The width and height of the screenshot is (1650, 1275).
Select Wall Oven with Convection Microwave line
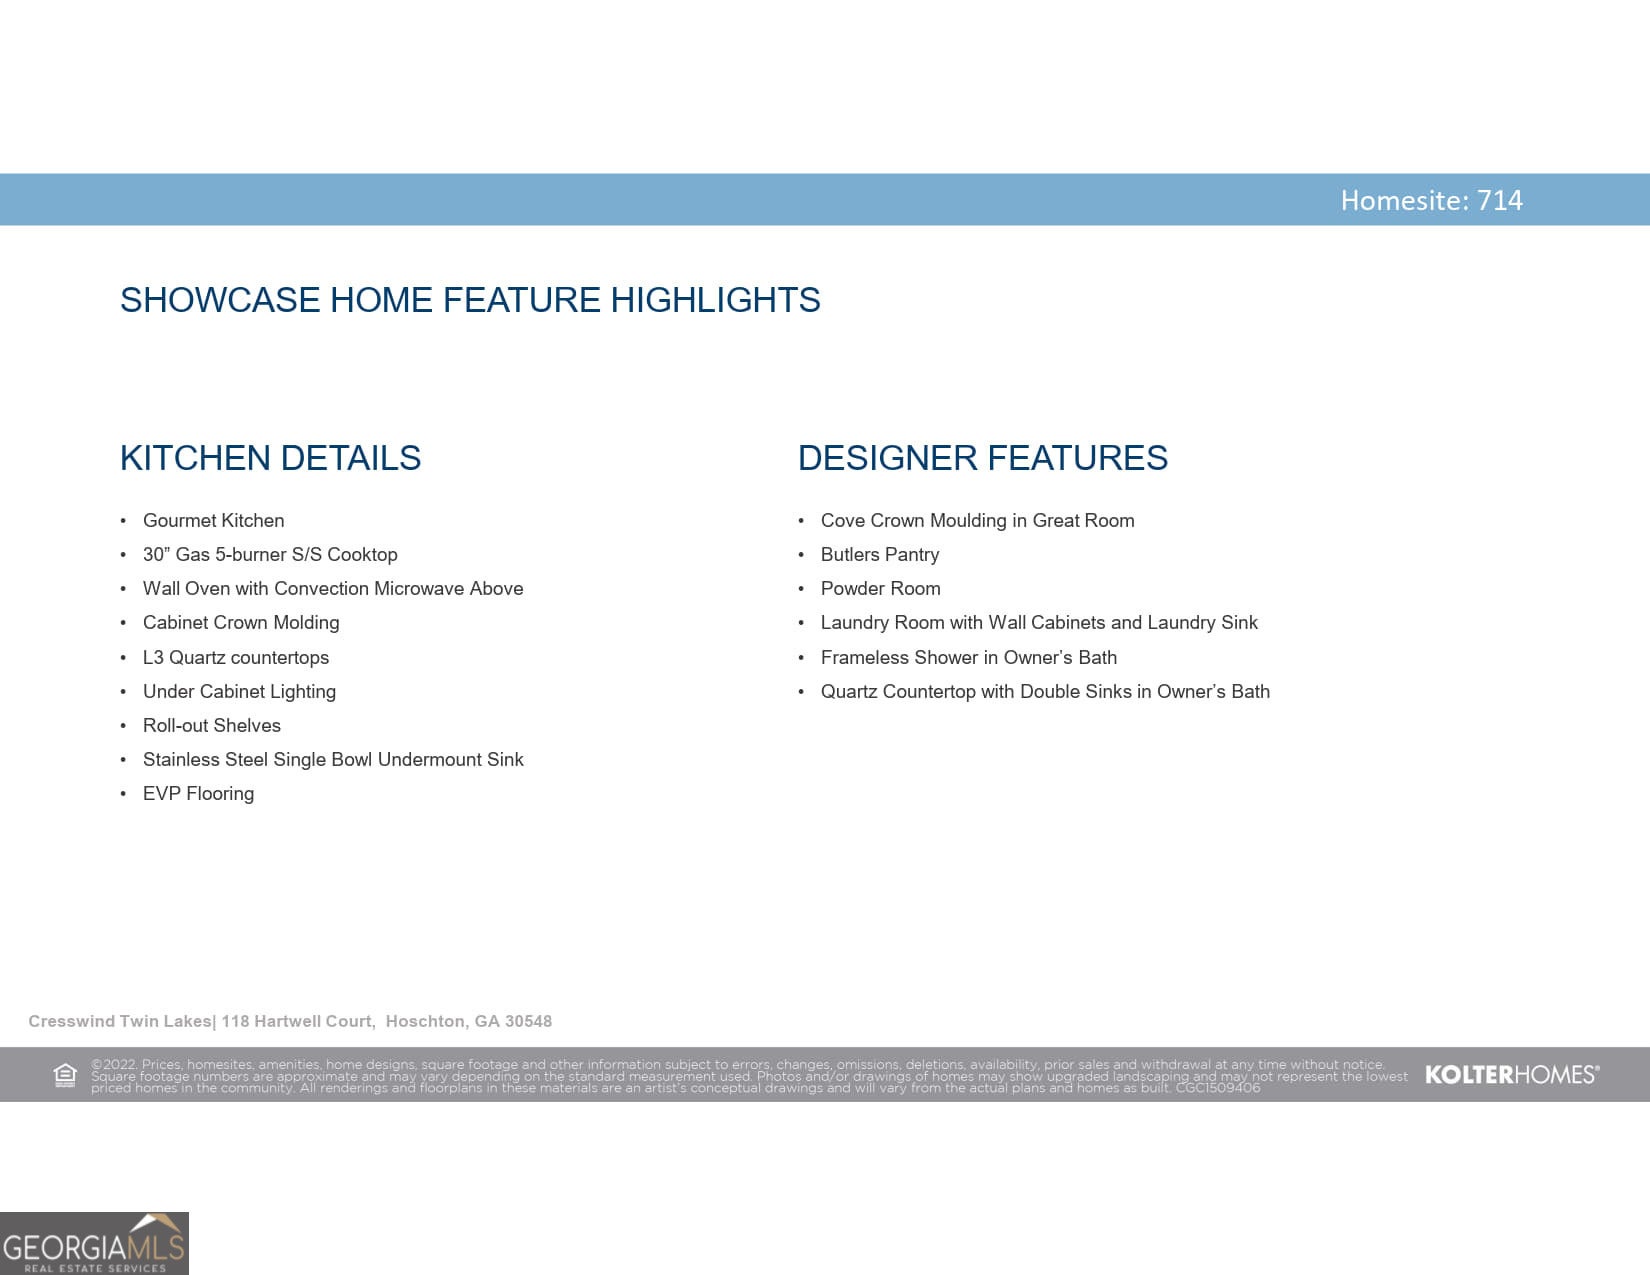coord(333,588)
